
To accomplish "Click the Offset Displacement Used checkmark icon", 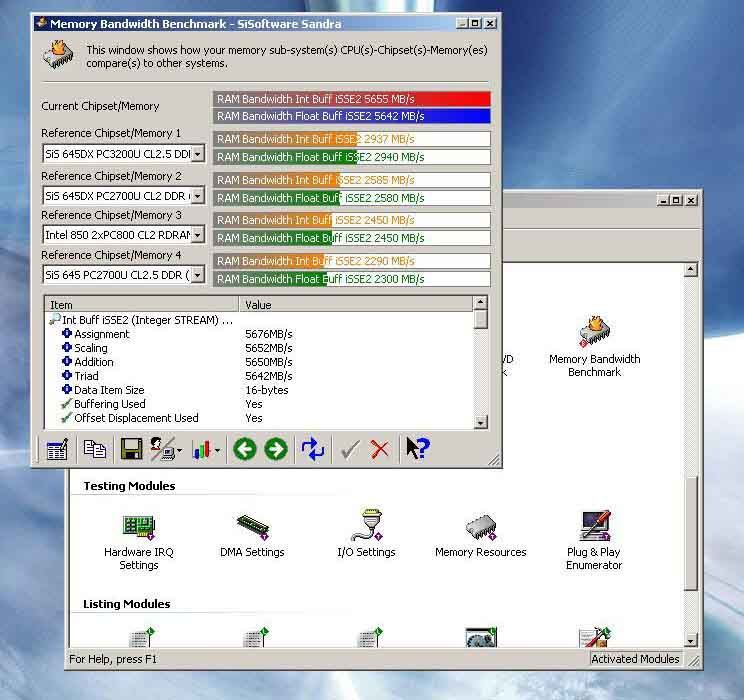I will (66, 418).
